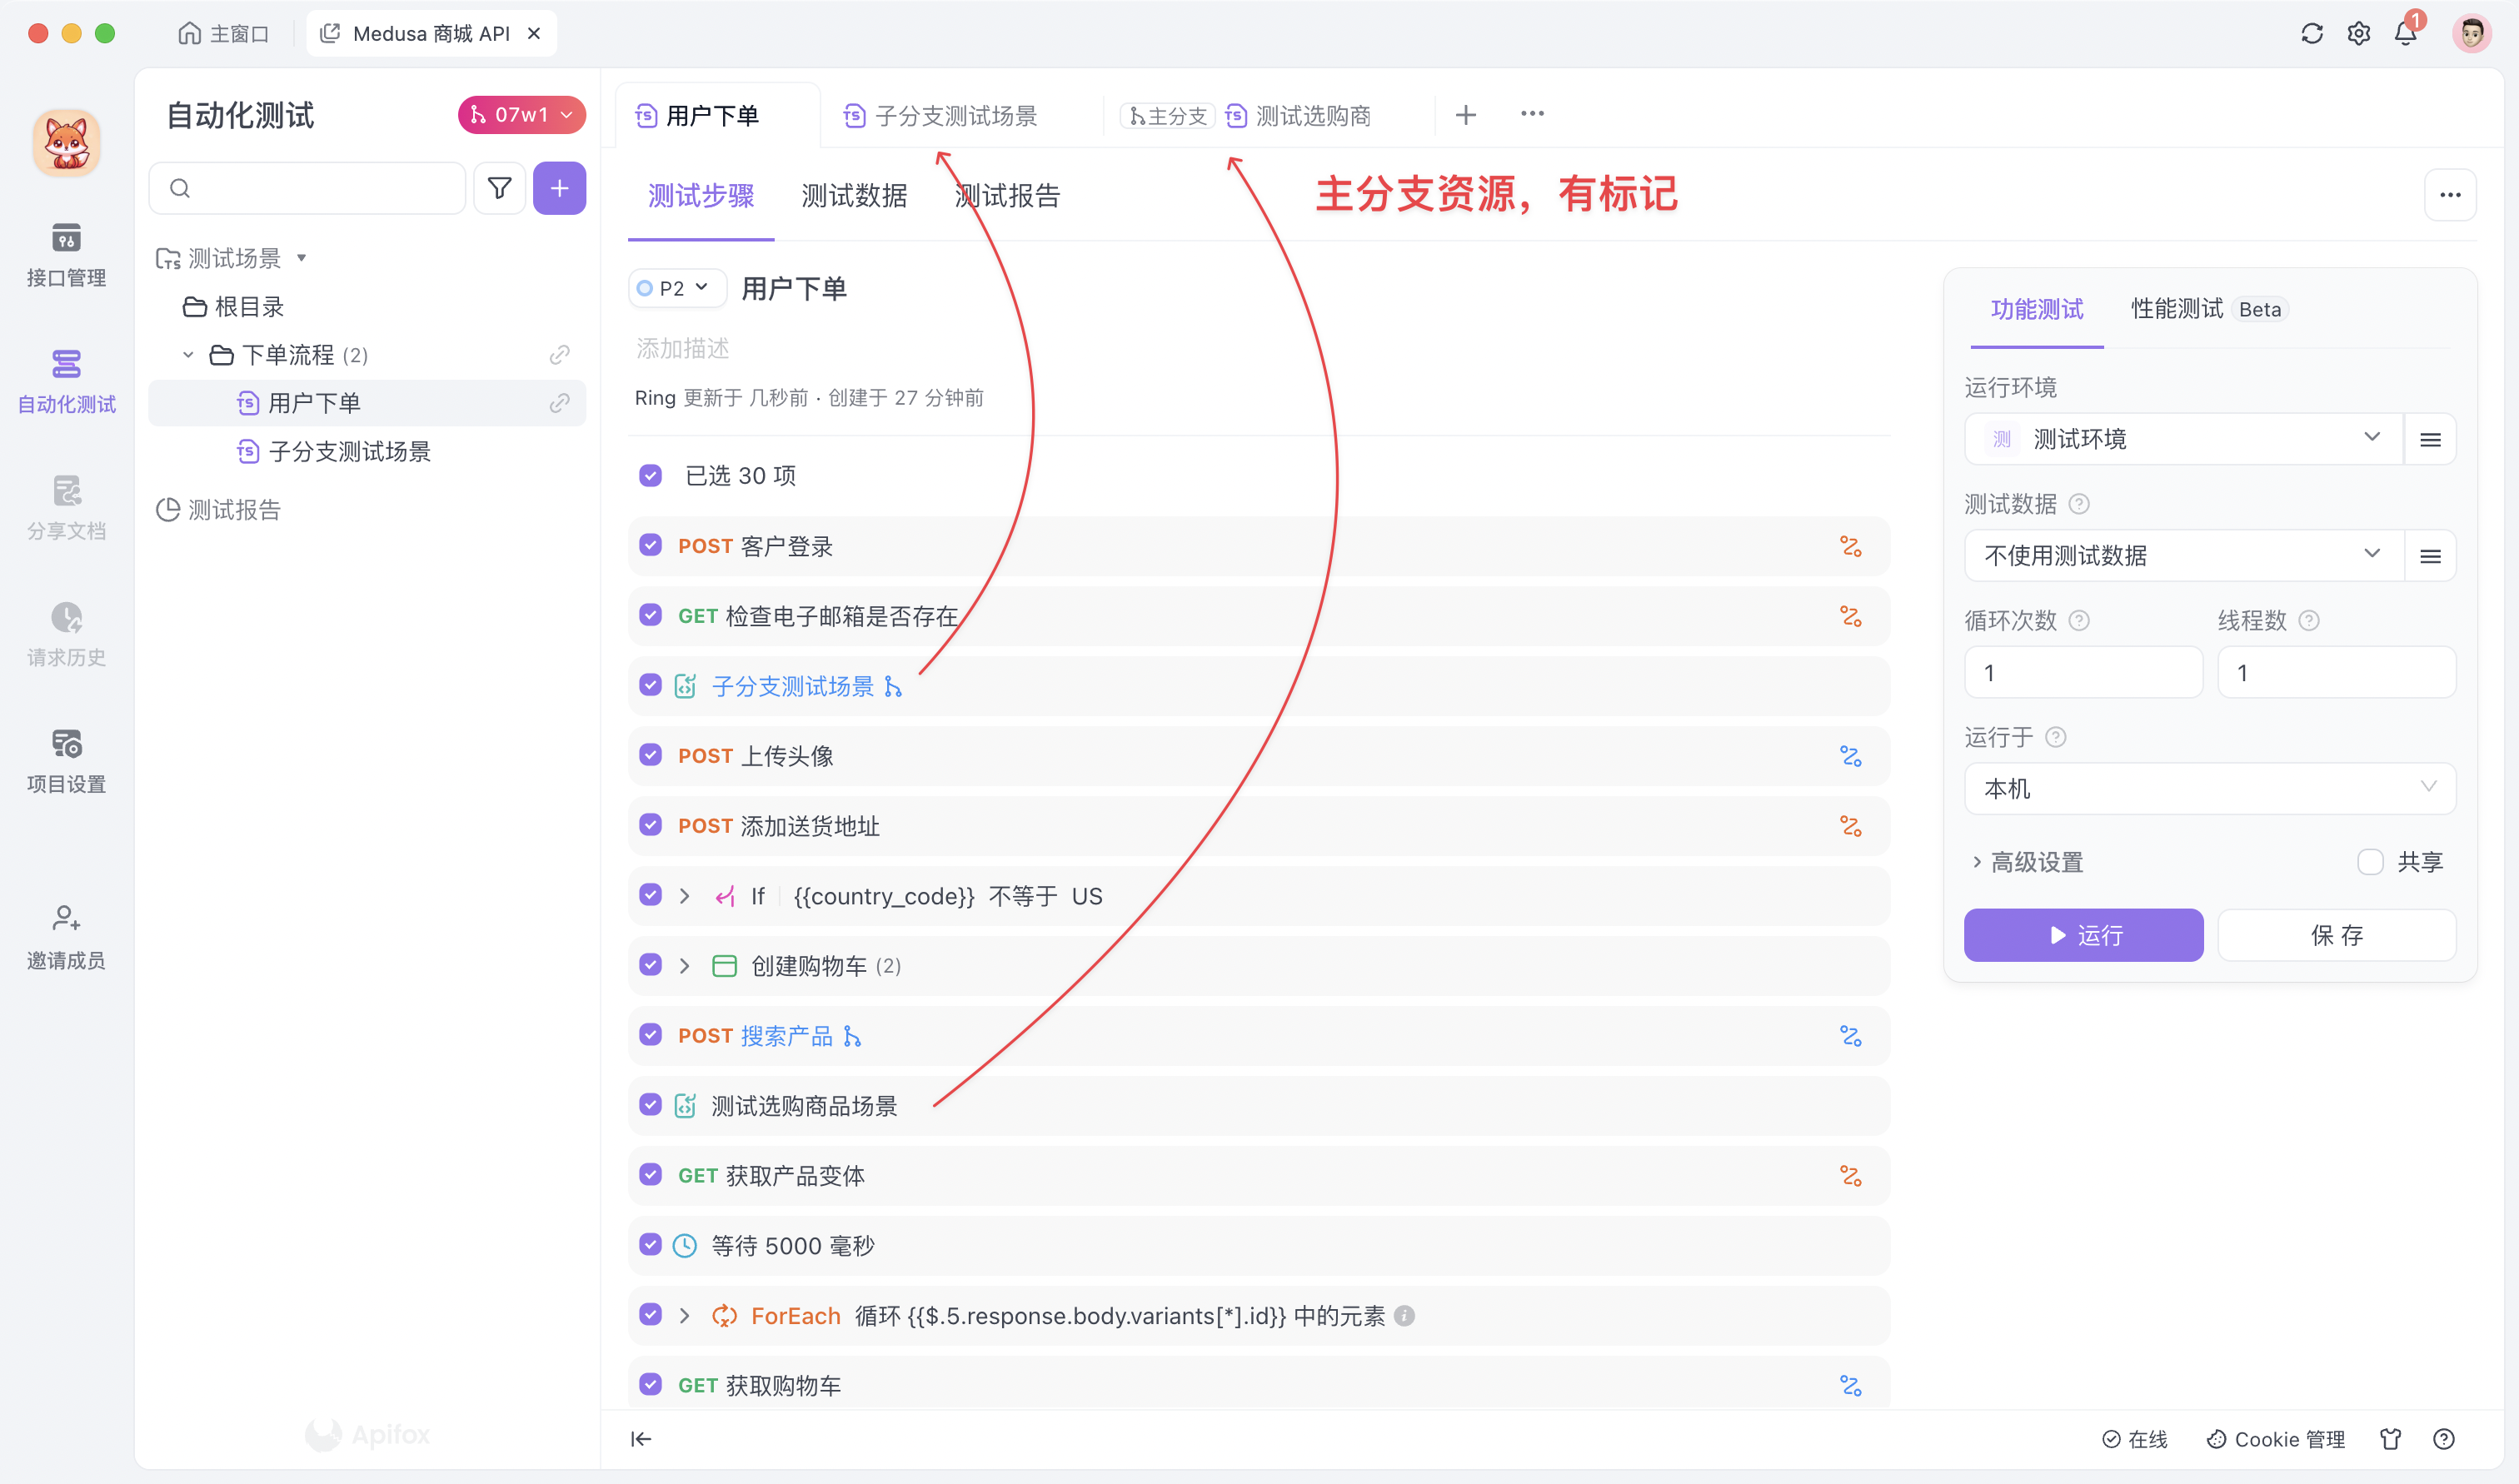2519x1484 pixels.
Task: Click the 循环次数 input field
Action: [2083, 672]
